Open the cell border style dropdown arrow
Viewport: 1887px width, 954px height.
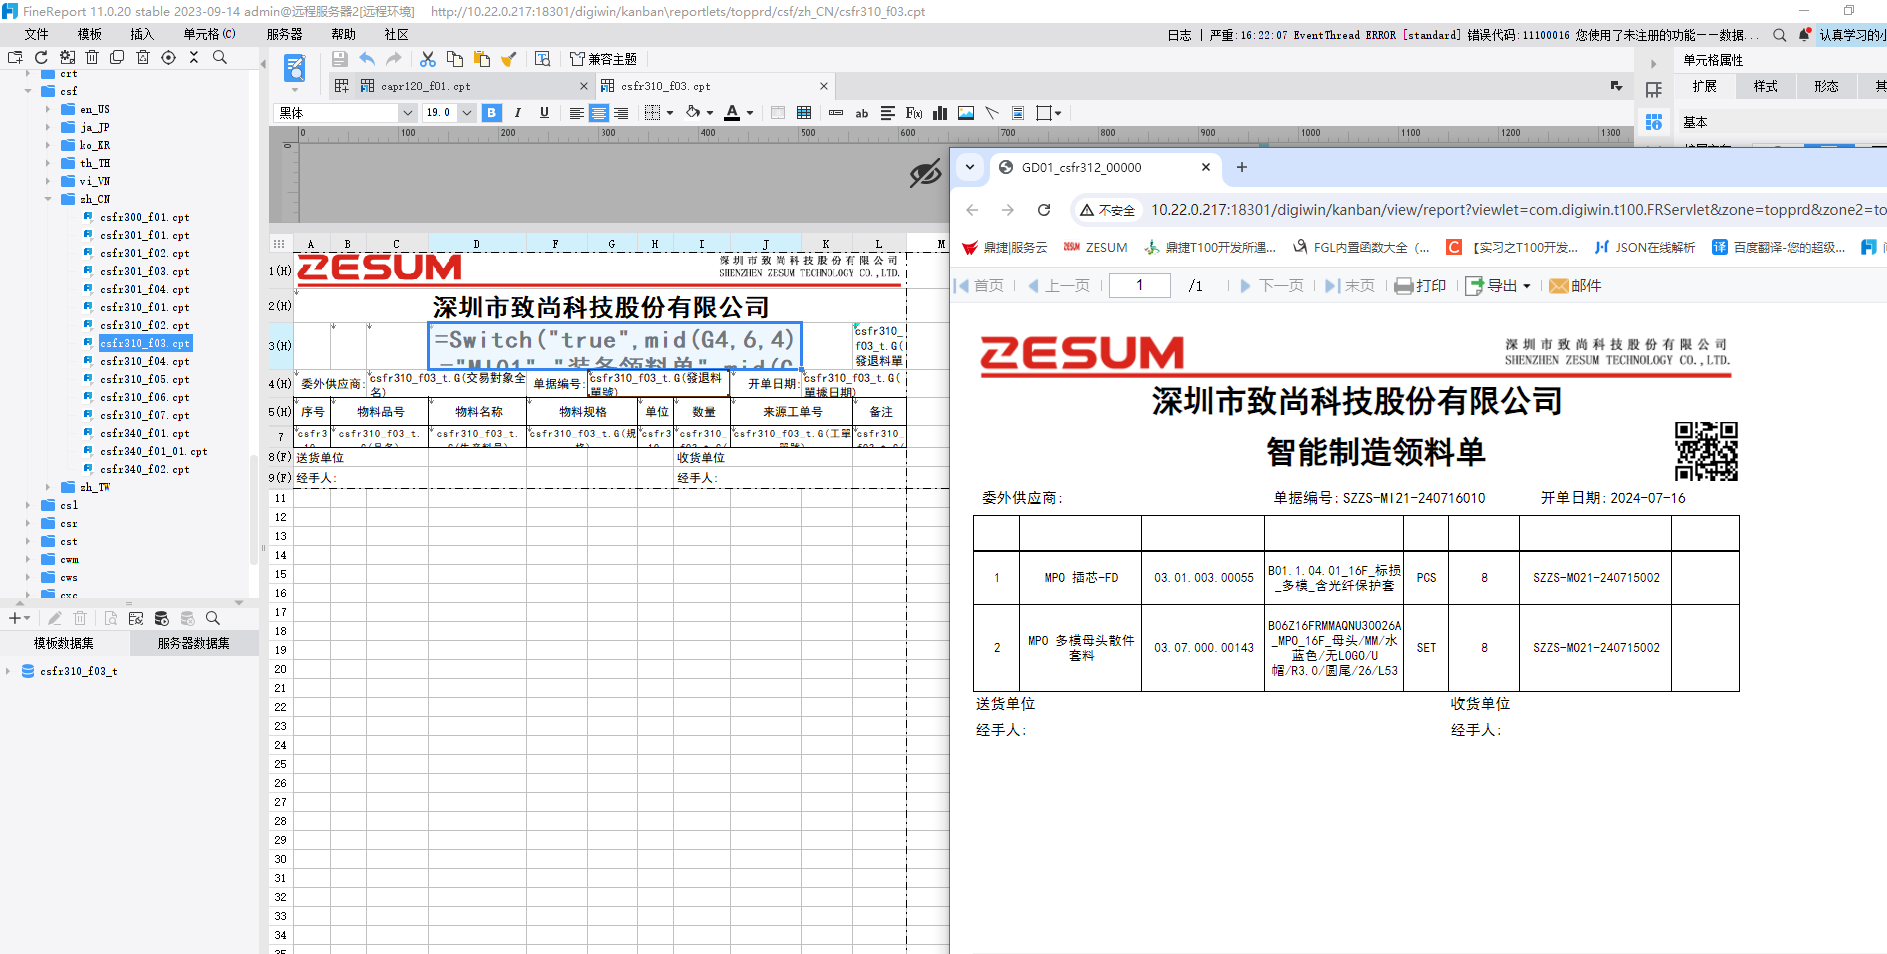(x=670, y=113)
